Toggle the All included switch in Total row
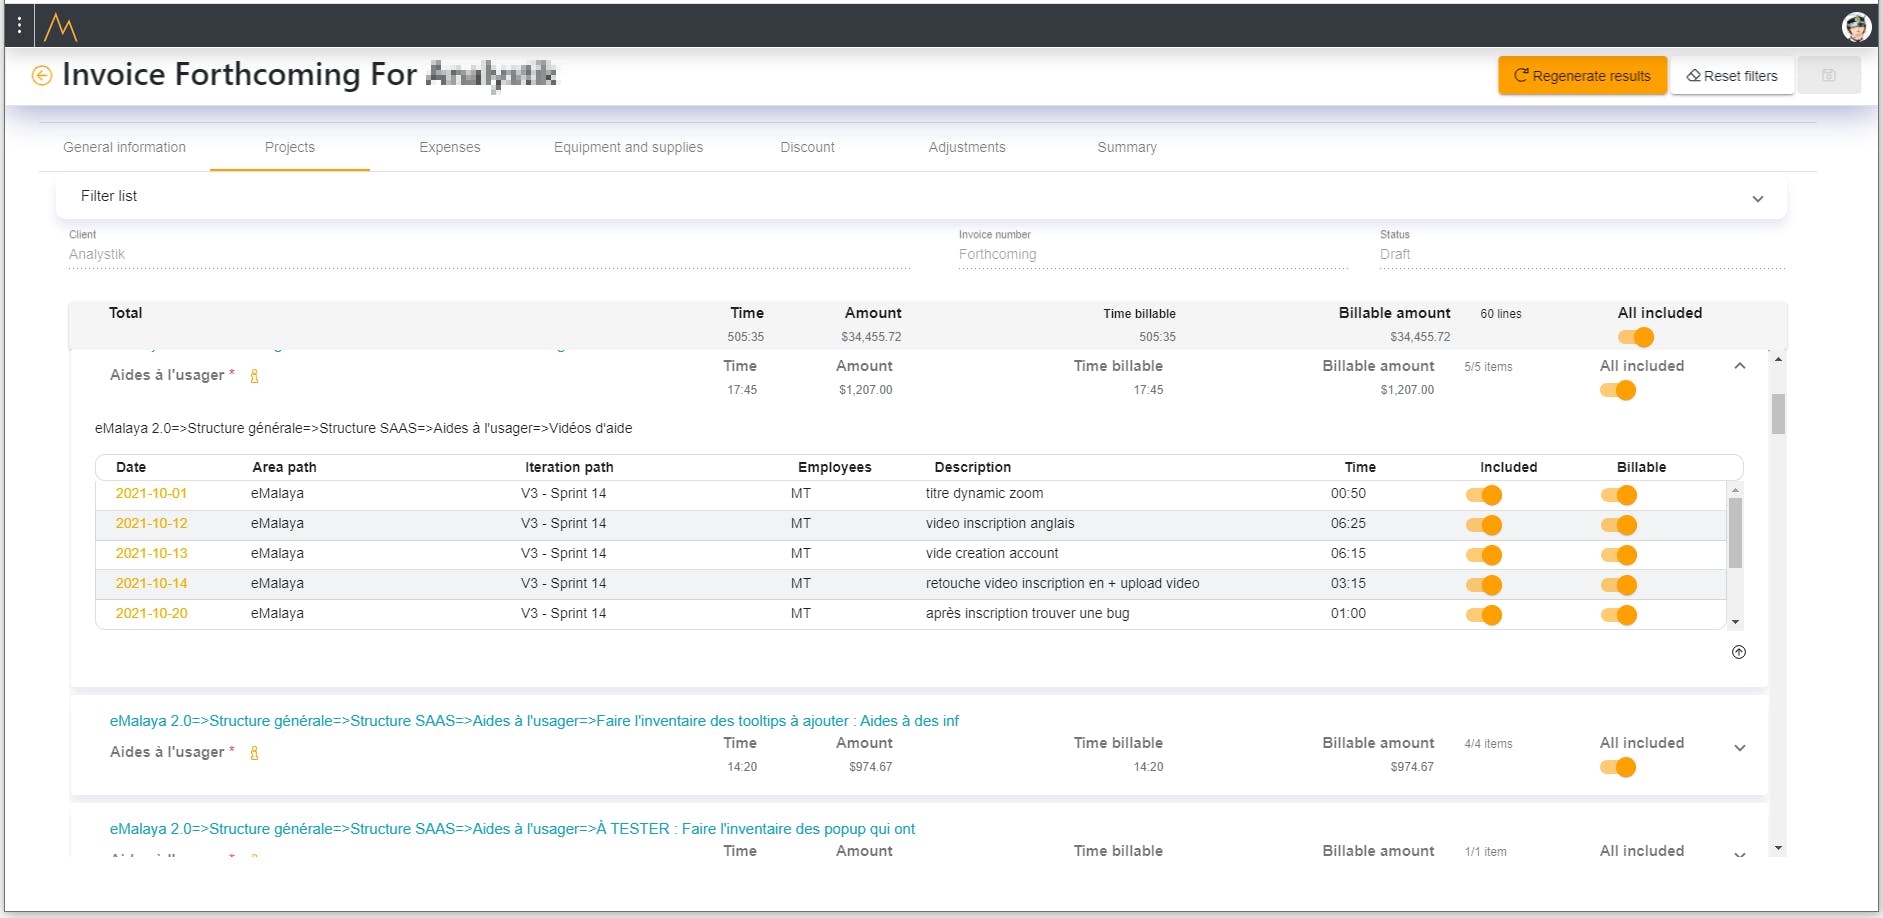 [x=1635, y=338]
